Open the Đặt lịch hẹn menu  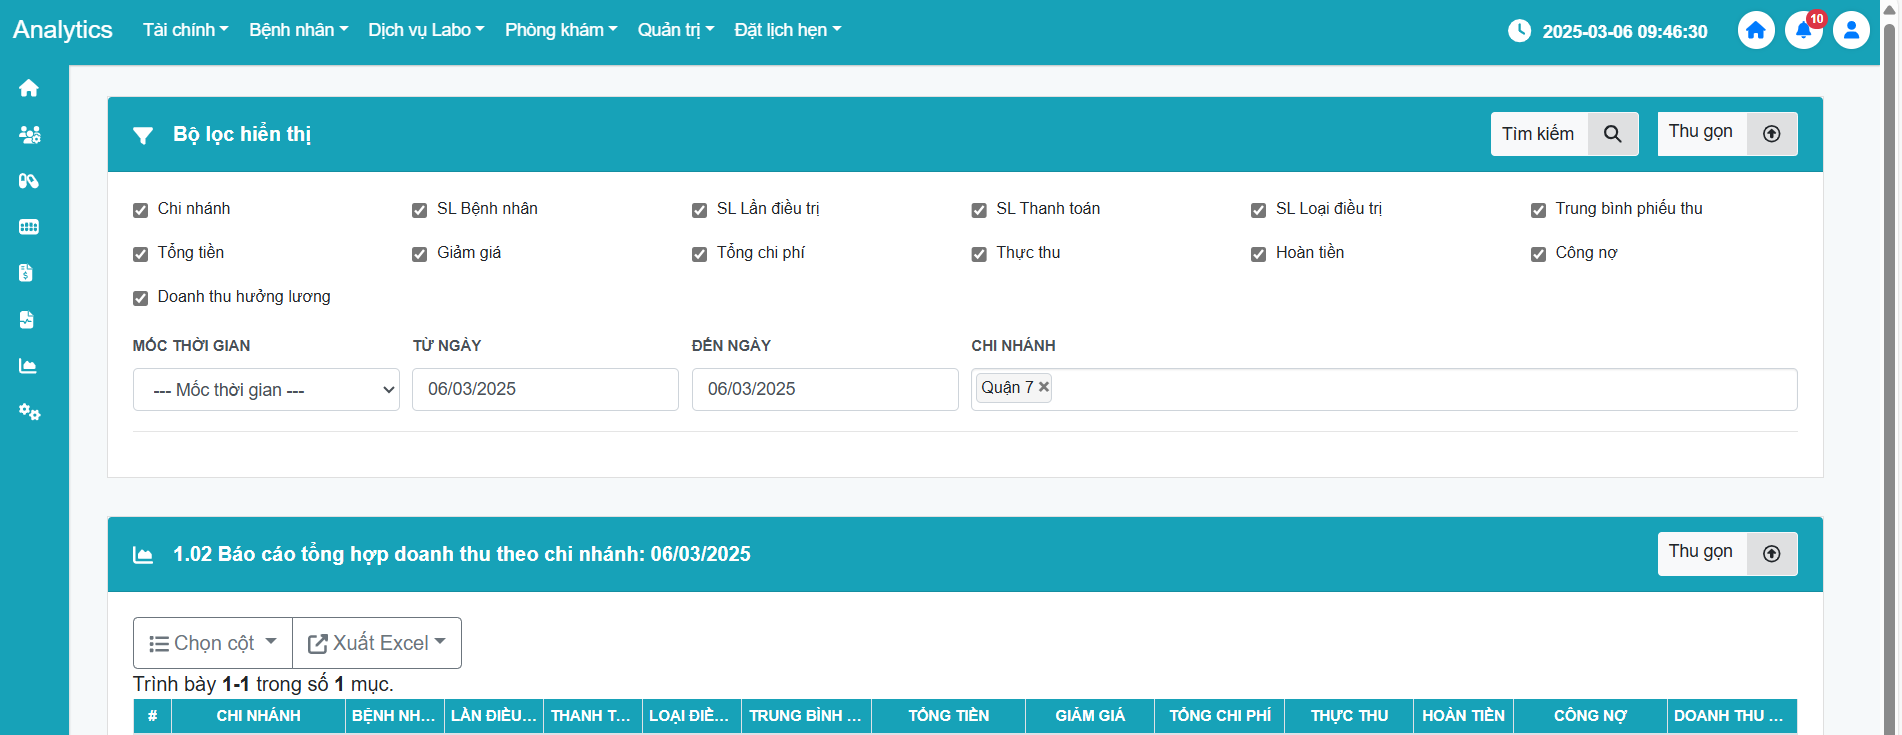[x=787, y=30]
